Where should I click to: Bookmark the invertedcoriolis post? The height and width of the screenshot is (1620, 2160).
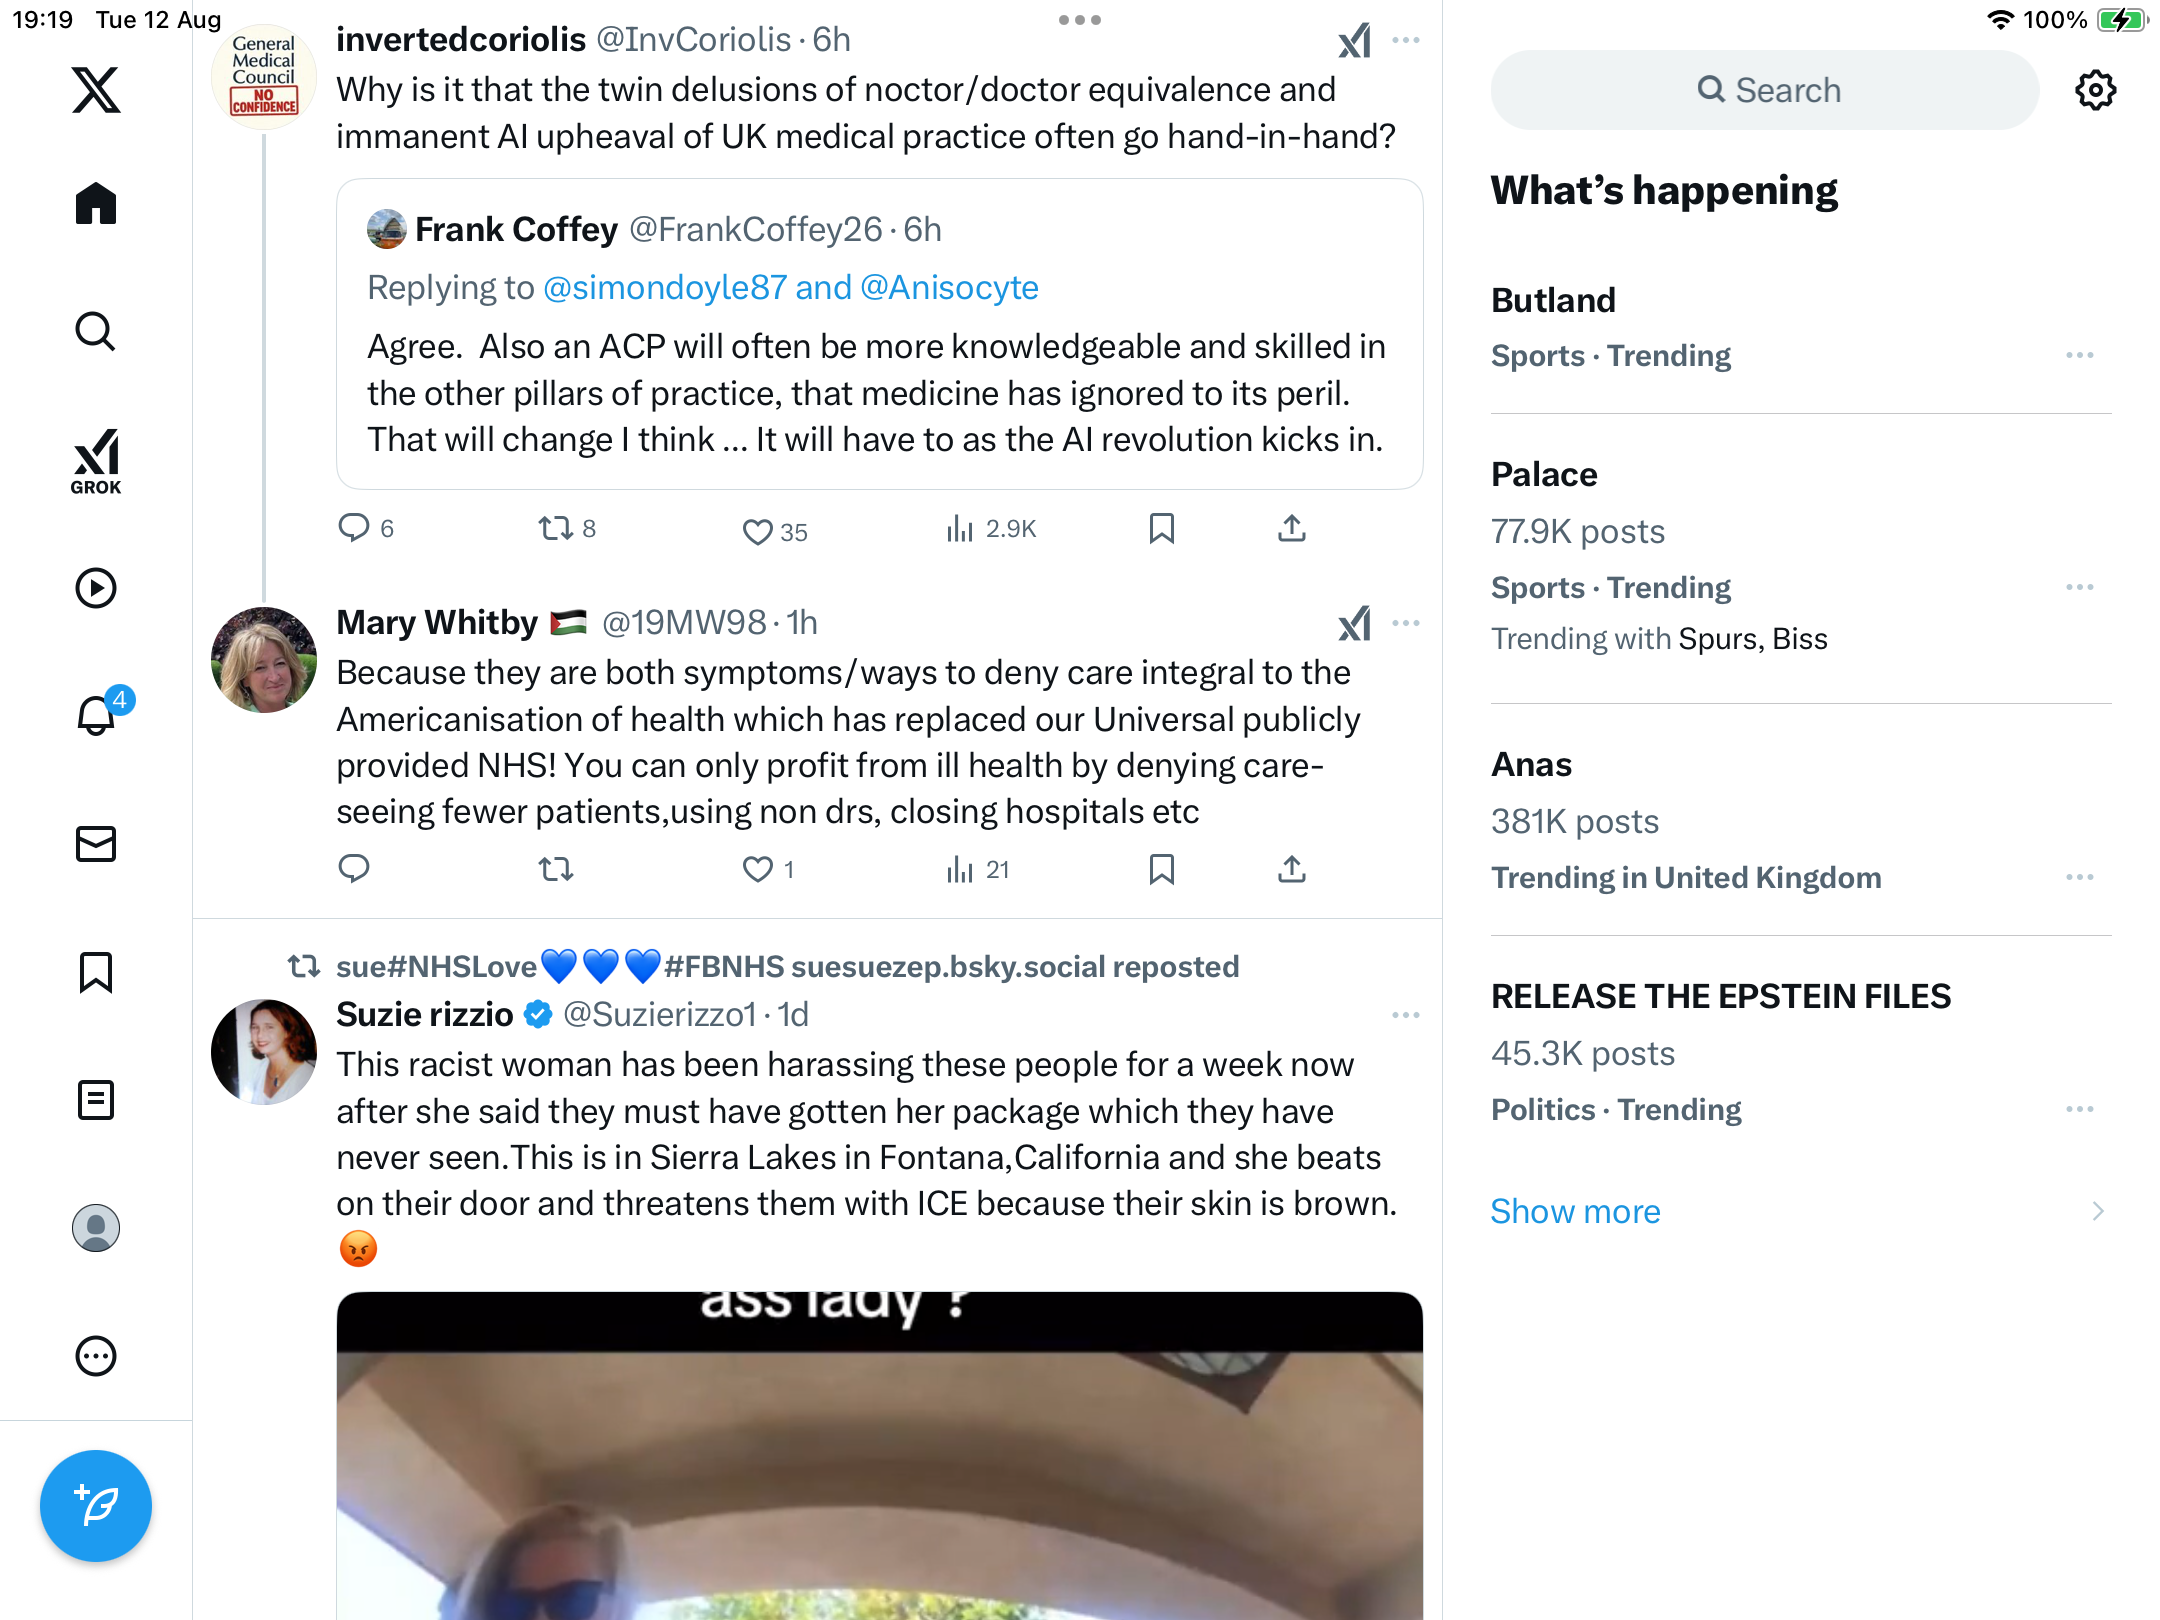pyautogui.click(x=1161, y=528)
